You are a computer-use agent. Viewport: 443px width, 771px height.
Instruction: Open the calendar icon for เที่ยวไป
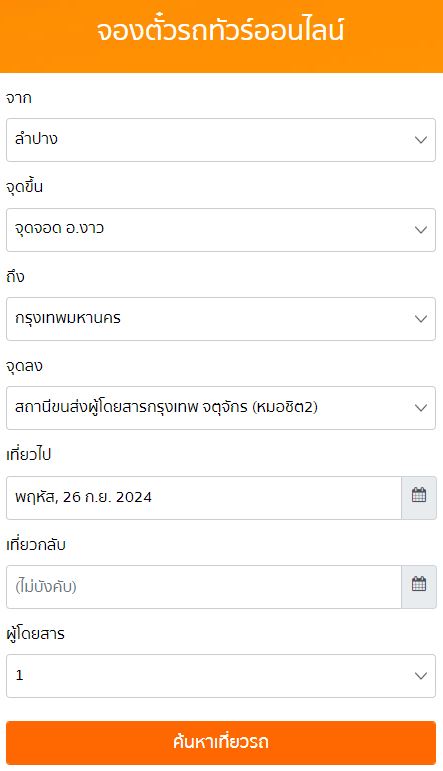click(x=418, y=497)
